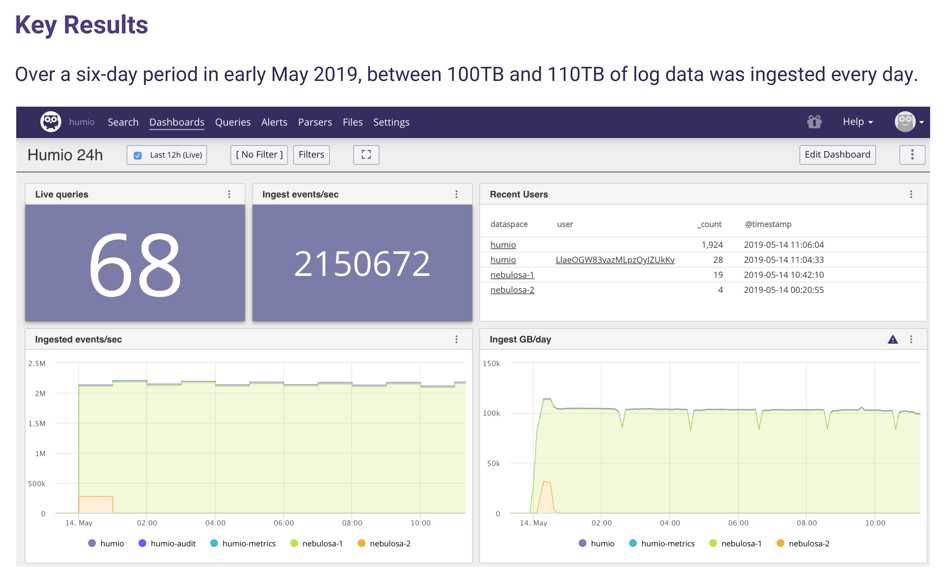Sort Recent Users by @timestamp column
Viewport: 950px width, 581px height.
[x=768, y=224]
